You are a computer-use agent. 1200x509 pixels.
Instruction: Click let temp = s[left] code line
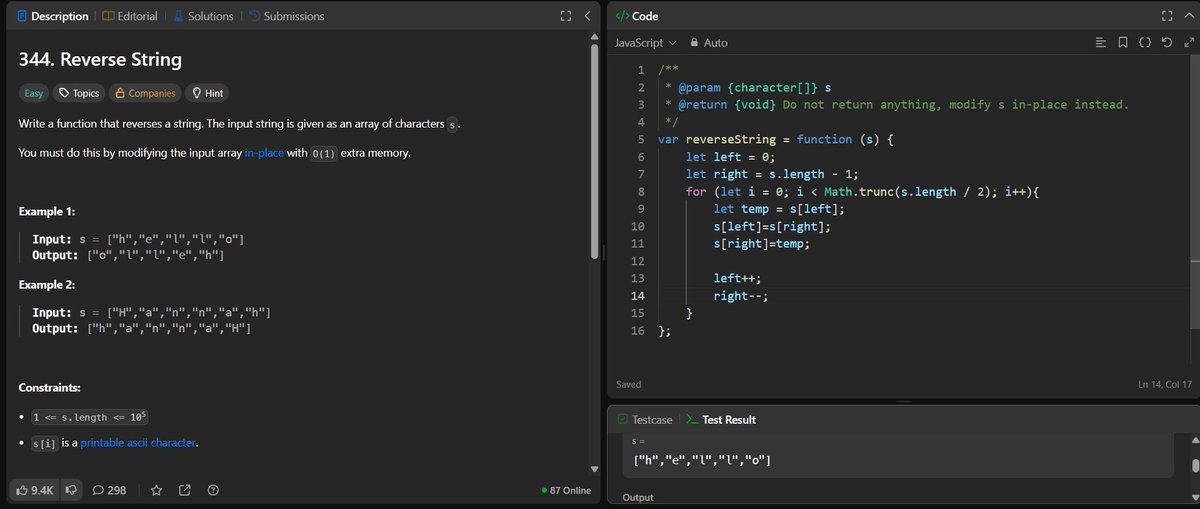coord(780,209)
